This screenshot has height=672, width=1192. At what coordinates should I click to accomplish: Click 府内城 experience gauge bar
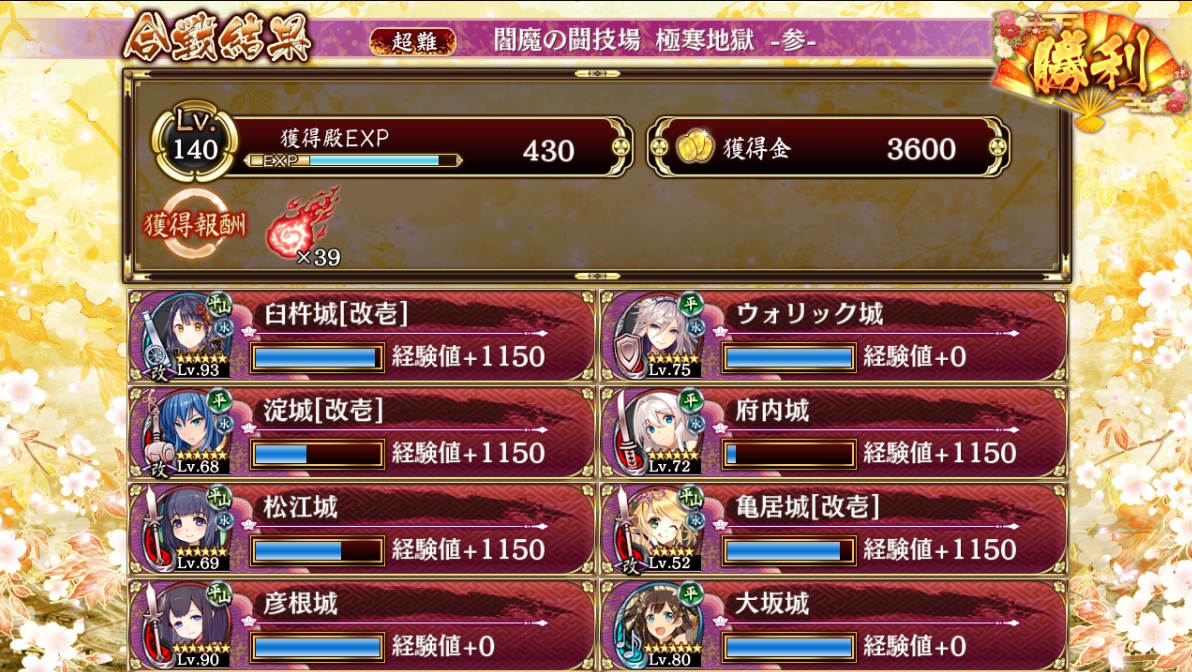789,454
